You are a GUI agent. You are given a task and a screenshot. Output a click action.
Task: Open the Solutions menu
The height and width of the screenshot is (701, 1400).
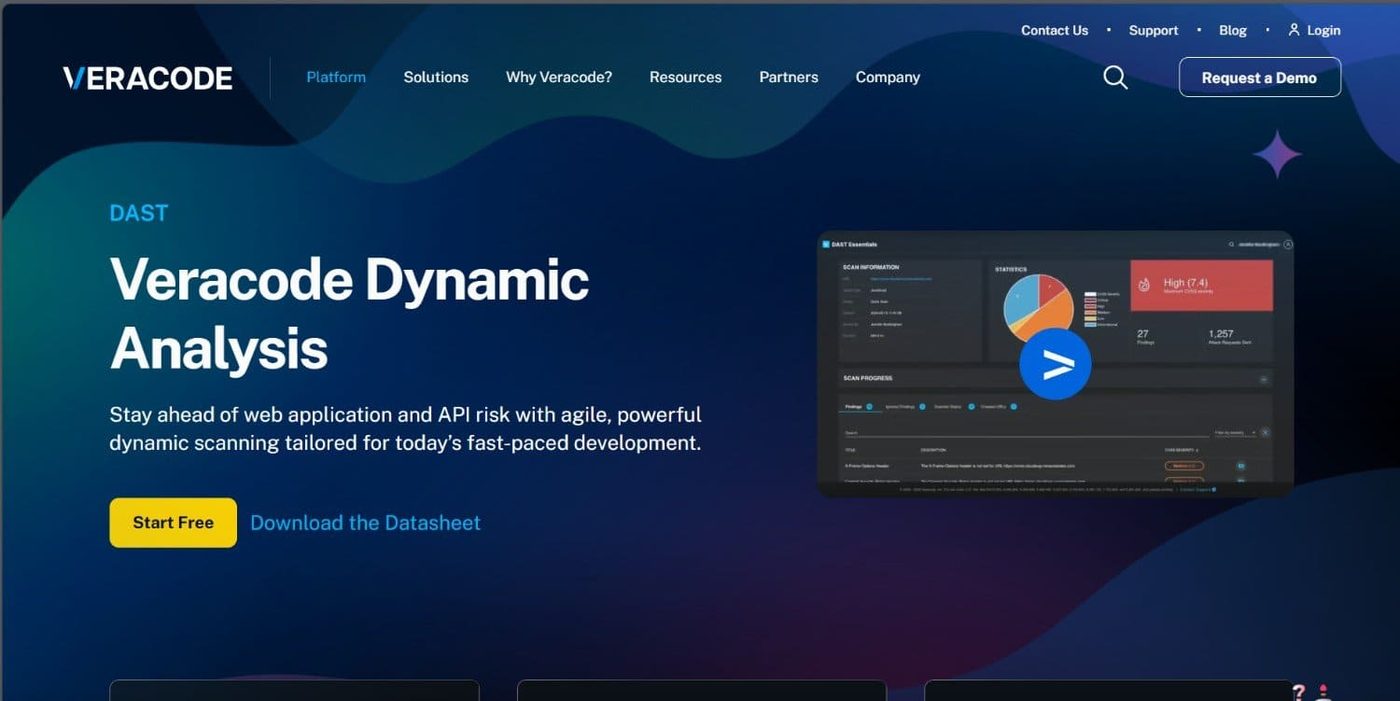point(436,77)
